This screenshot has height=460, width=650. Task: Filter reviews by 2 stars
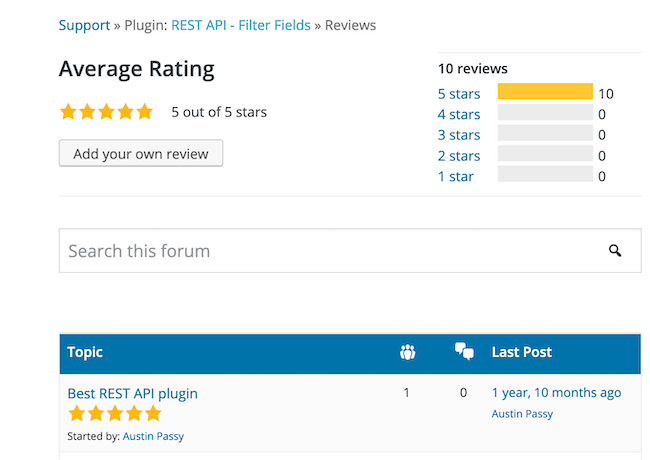point(459,156)
